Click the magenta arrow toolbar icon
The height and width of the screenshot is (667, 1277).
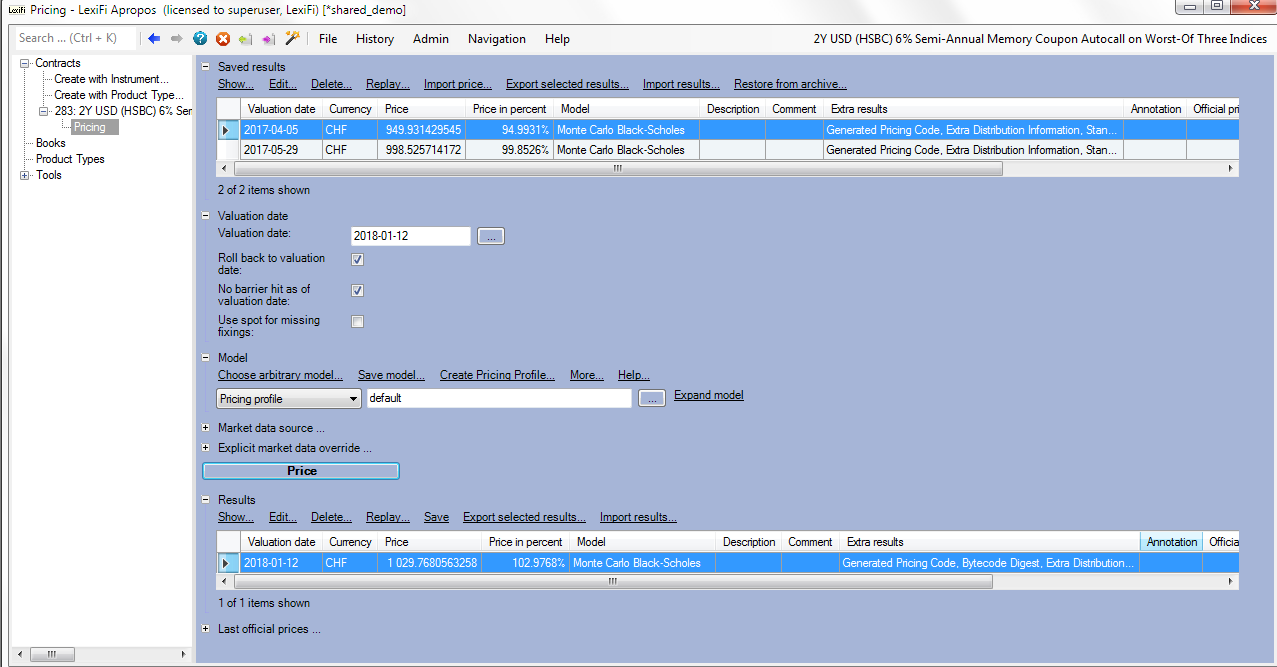pyautogui.click(x=268, y=39)
